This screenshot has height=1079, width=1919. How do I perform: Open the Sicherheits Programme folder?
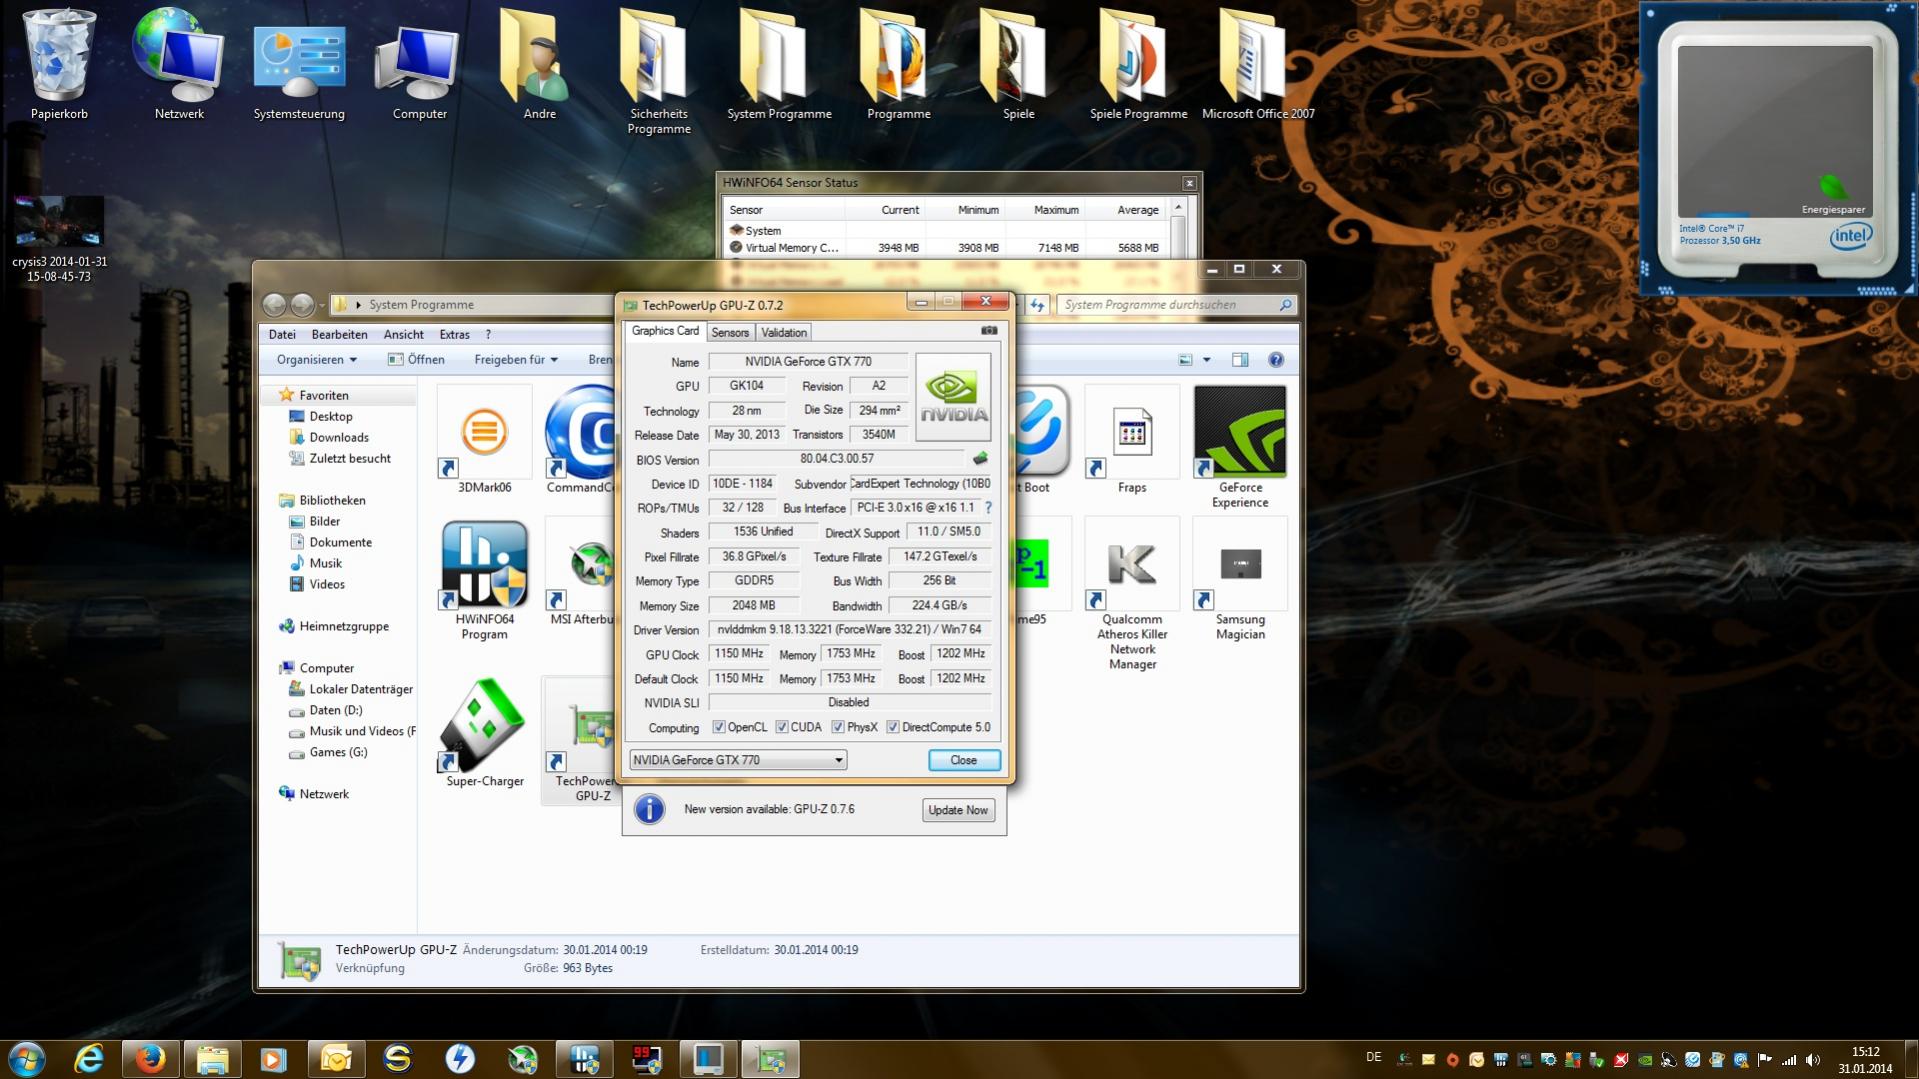[659, 72]
